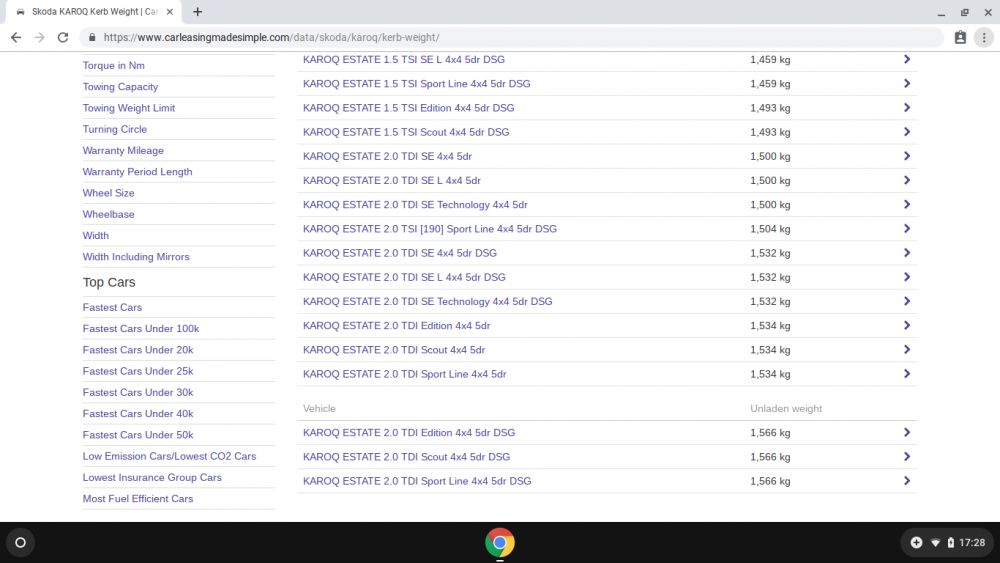The width and height of the screenshot is (1000, 563).
Task: Open arrow for 2.0 TDI Edition 4x4 5dr DSG
Action: [x=907, y=433]
